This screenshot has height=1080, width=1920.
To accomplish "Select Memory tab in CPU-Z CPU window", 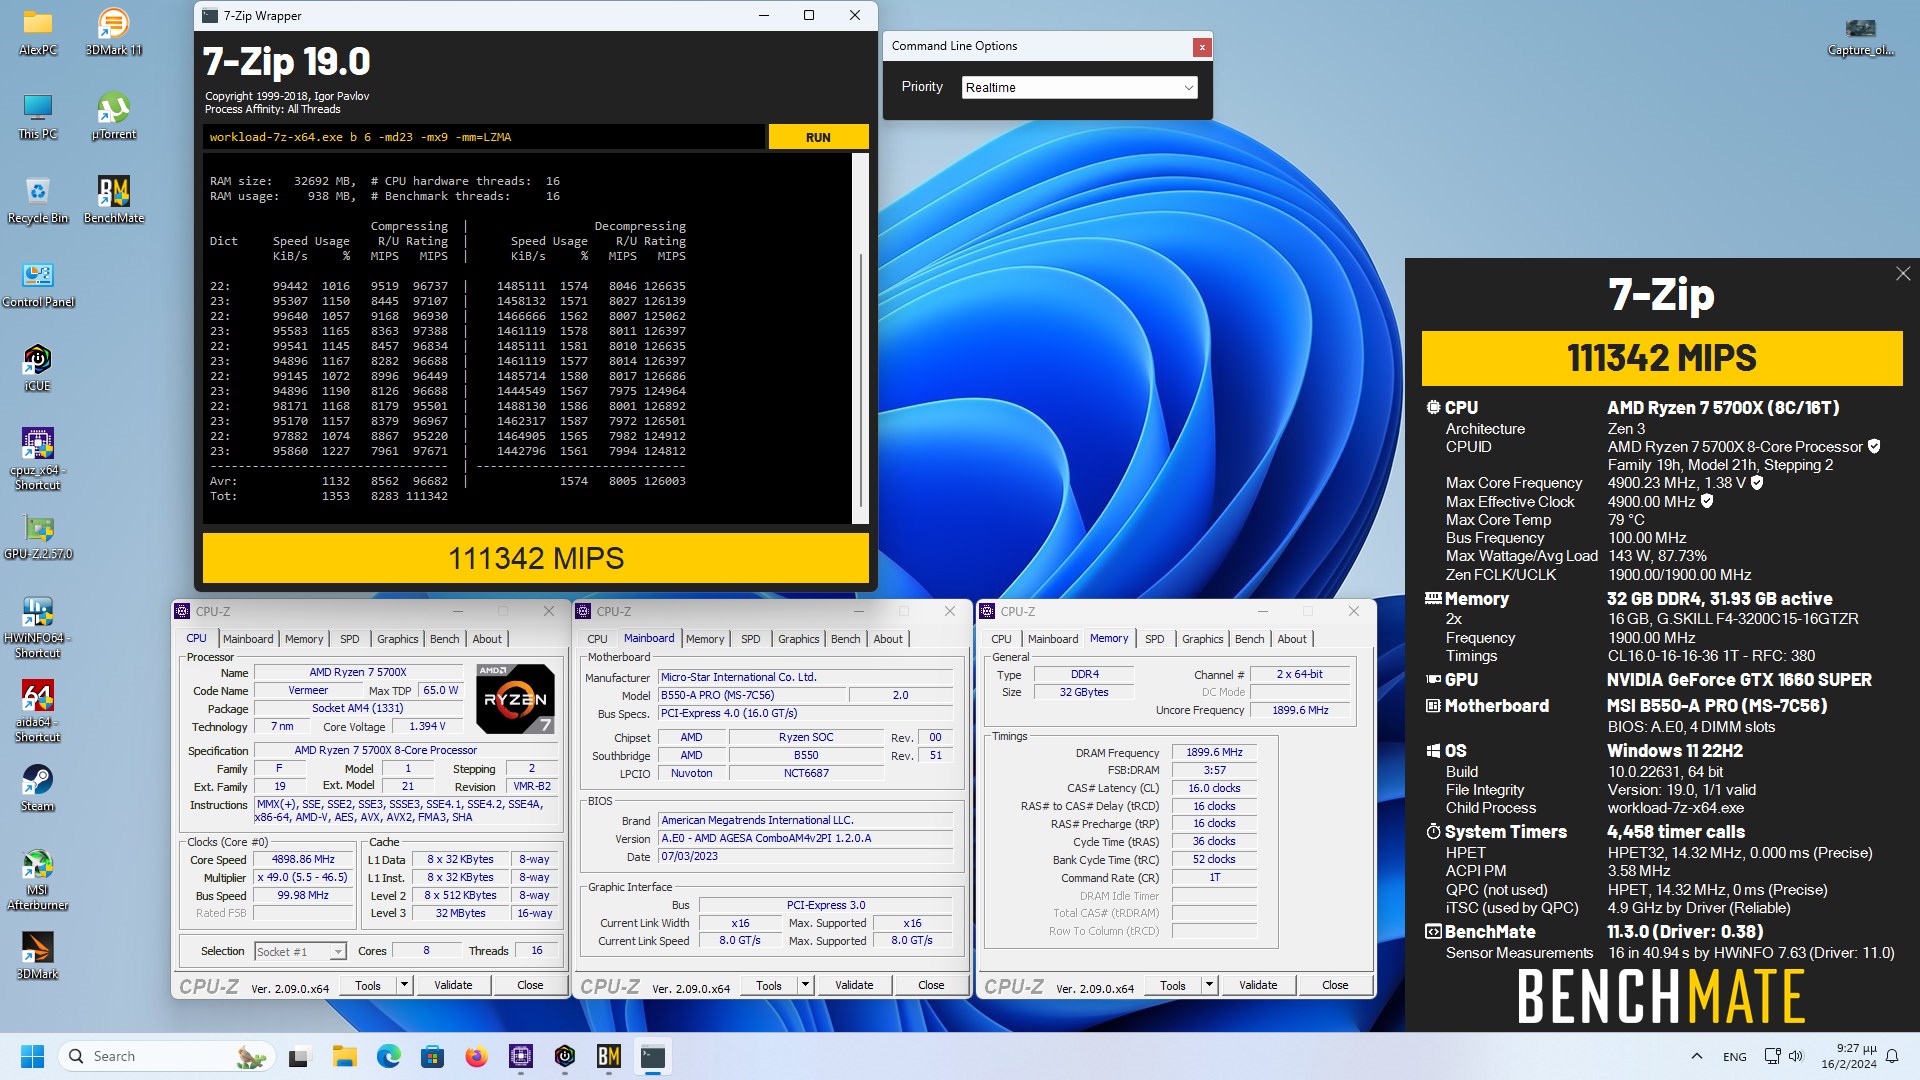I will [x=304, y=639].
